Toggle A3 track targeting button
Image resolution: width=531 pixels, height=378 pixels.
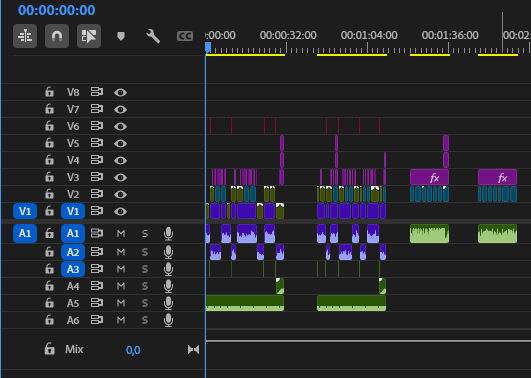click(73, 269)
